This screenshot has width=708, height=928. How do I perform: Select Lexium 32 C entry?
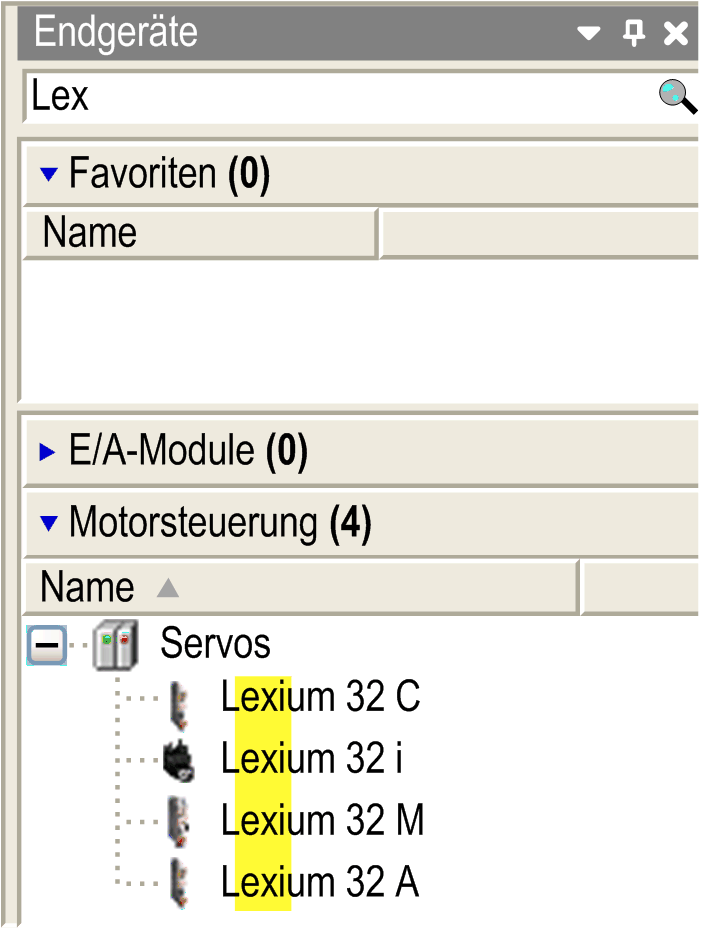(x=320, y=697)
